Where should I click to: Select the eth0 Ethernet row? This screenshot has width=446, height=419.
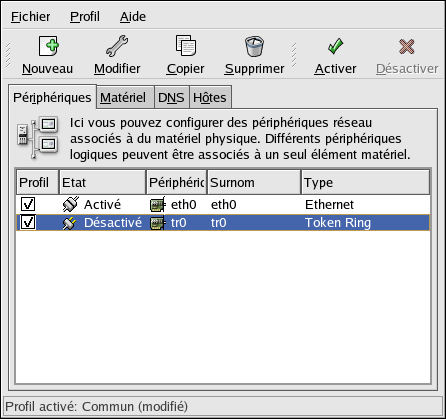pyautogui.click(x=223, y=204)
